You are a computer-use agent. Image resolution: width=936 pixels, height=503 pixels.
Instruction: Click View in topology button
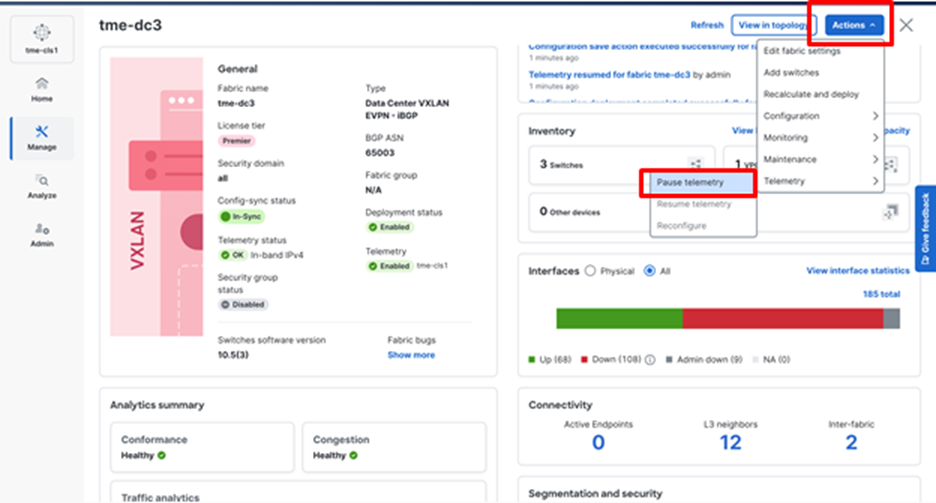click(x=774, y=25)
